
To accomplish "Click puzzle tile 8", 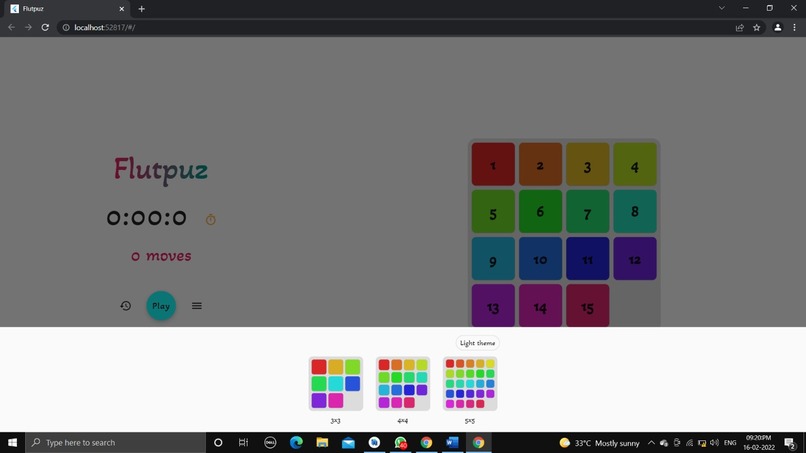I will pos(635,211).
